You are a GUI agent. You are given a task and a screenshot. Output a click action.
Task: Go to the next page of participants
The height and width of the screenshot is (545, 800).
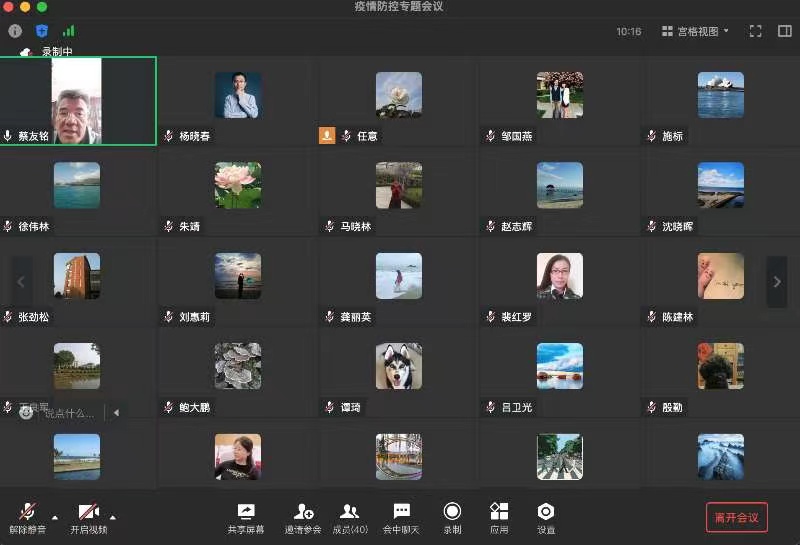click(x=777, y=282)
